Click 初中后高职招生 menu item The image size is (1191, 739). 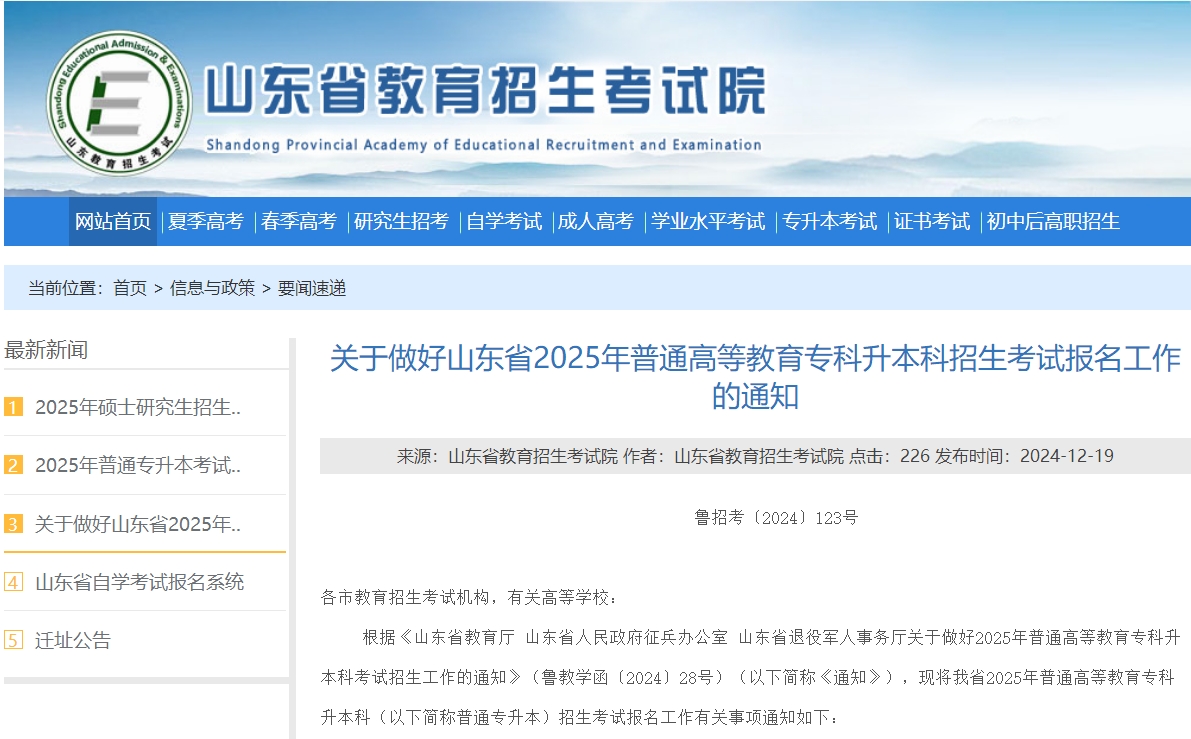coord(1053,222)
